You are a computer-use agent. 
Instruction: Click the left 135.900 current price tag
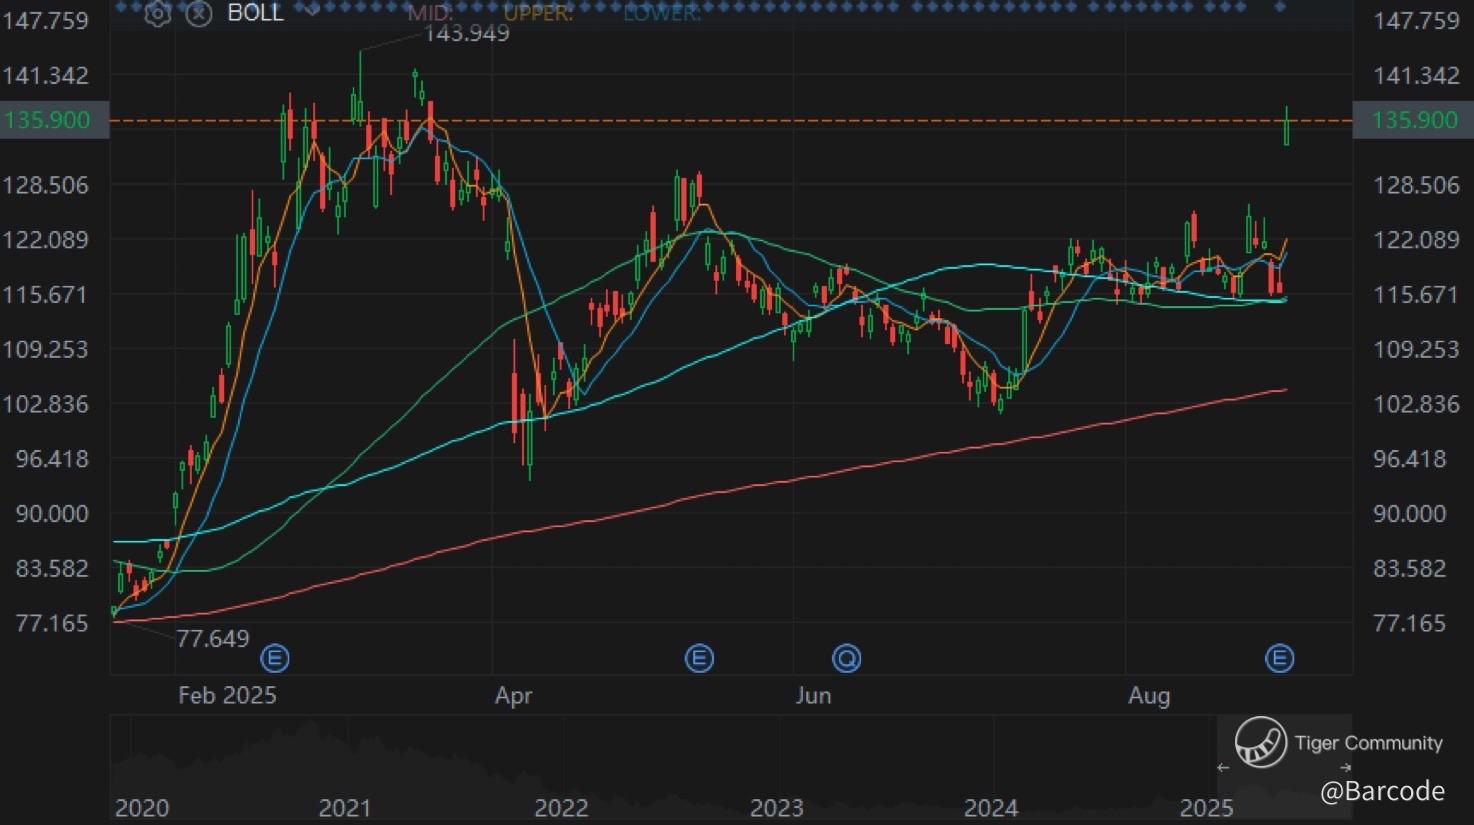coord(48,120)
